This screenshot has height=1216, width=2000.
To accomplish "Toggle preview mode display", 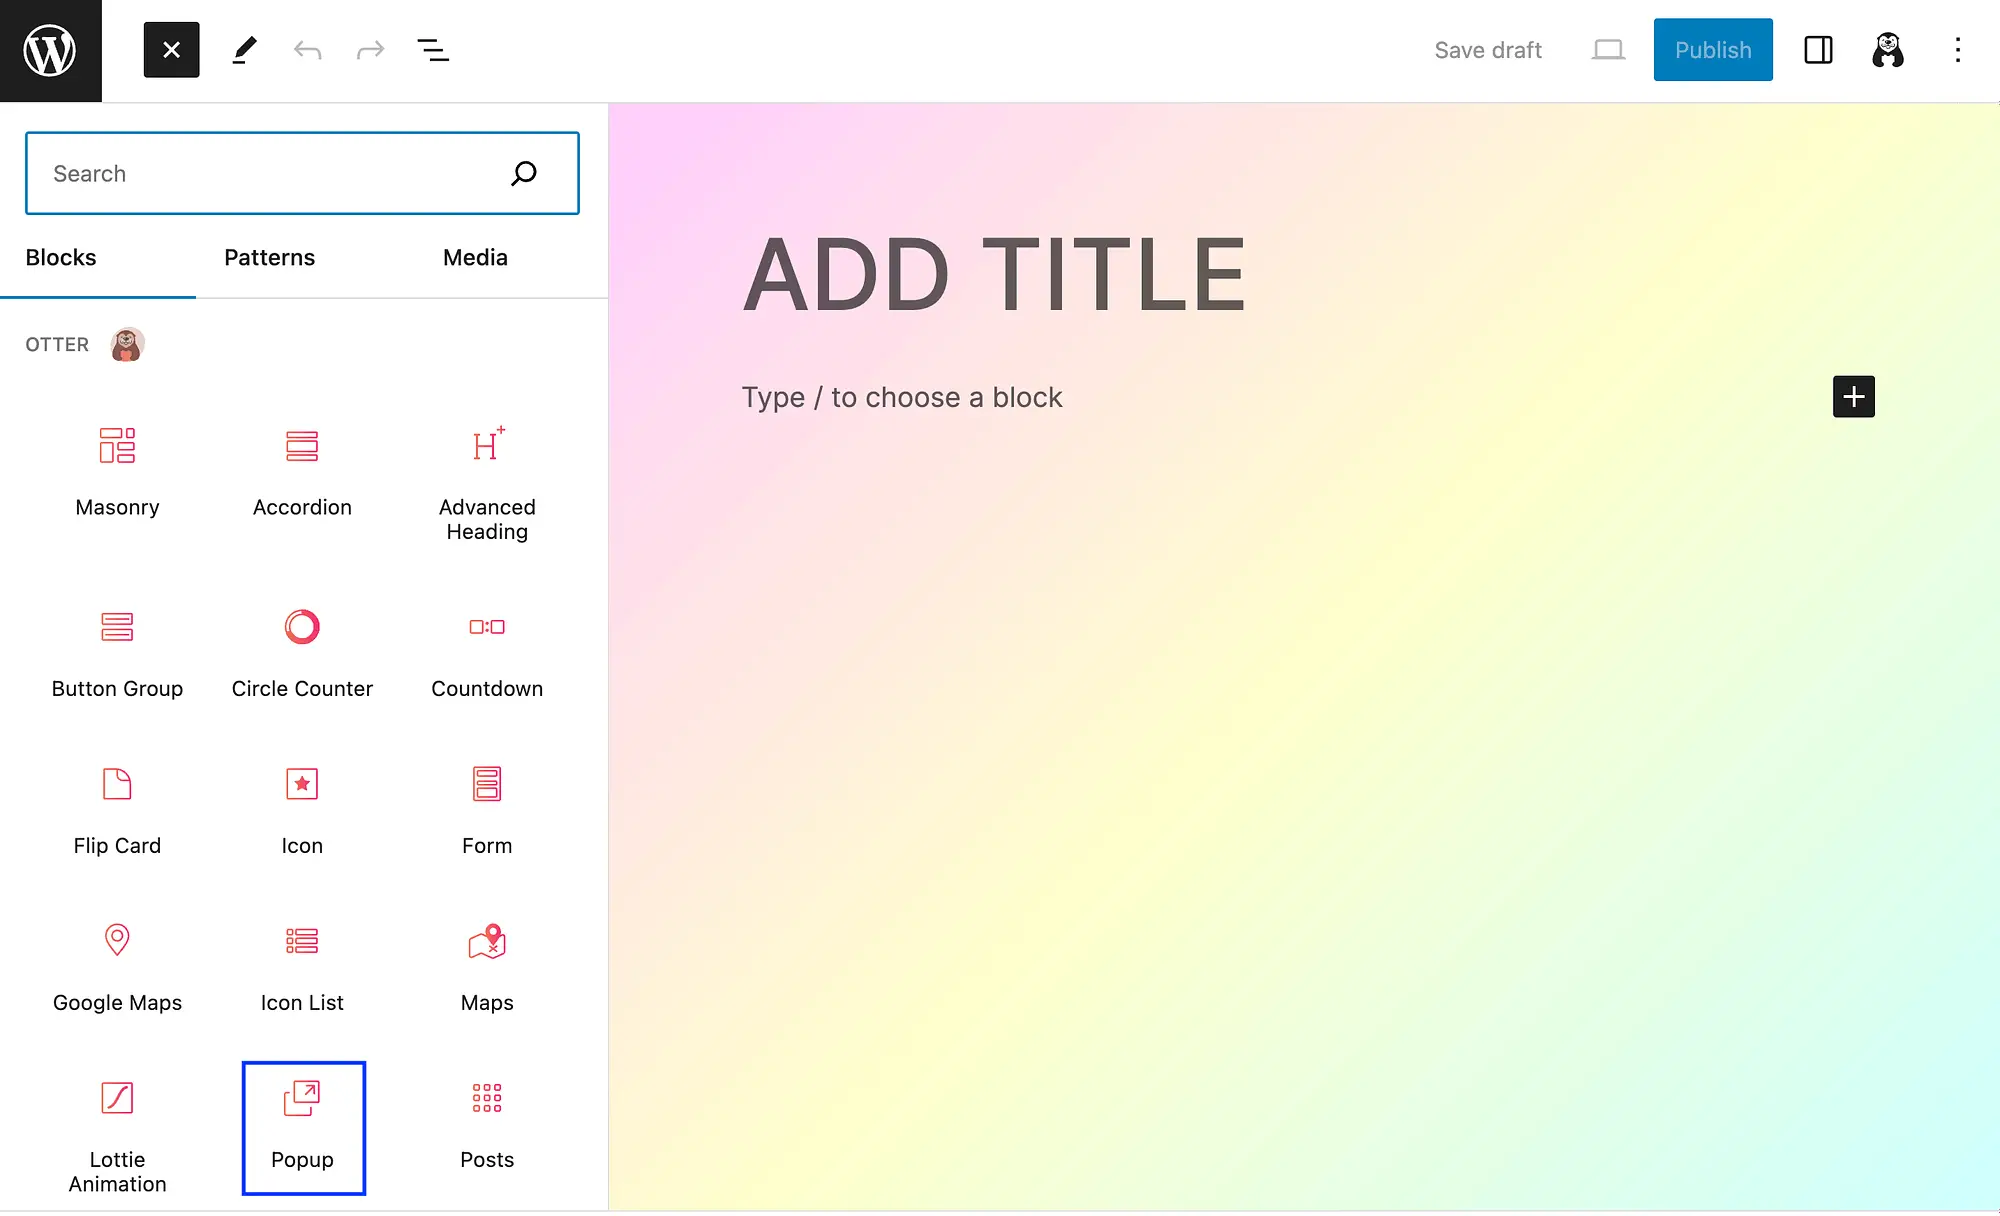I will 1607,50.
